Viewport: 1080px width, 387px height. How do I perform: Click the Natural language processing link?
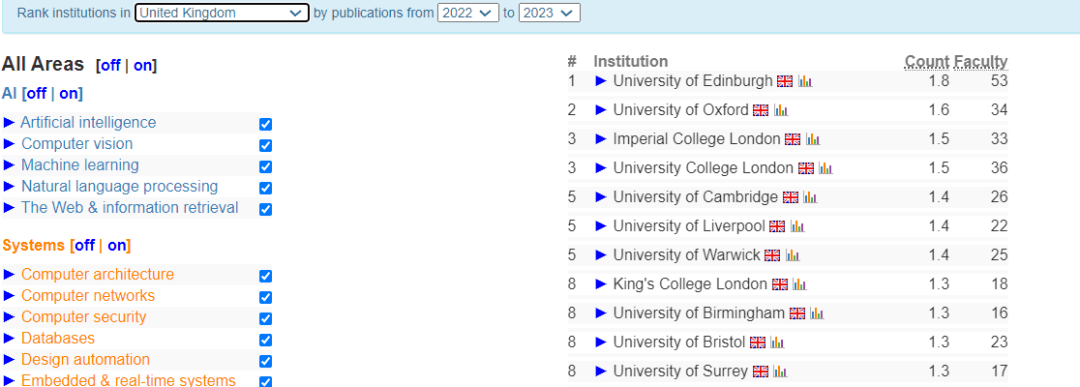(x=119, y=187)
